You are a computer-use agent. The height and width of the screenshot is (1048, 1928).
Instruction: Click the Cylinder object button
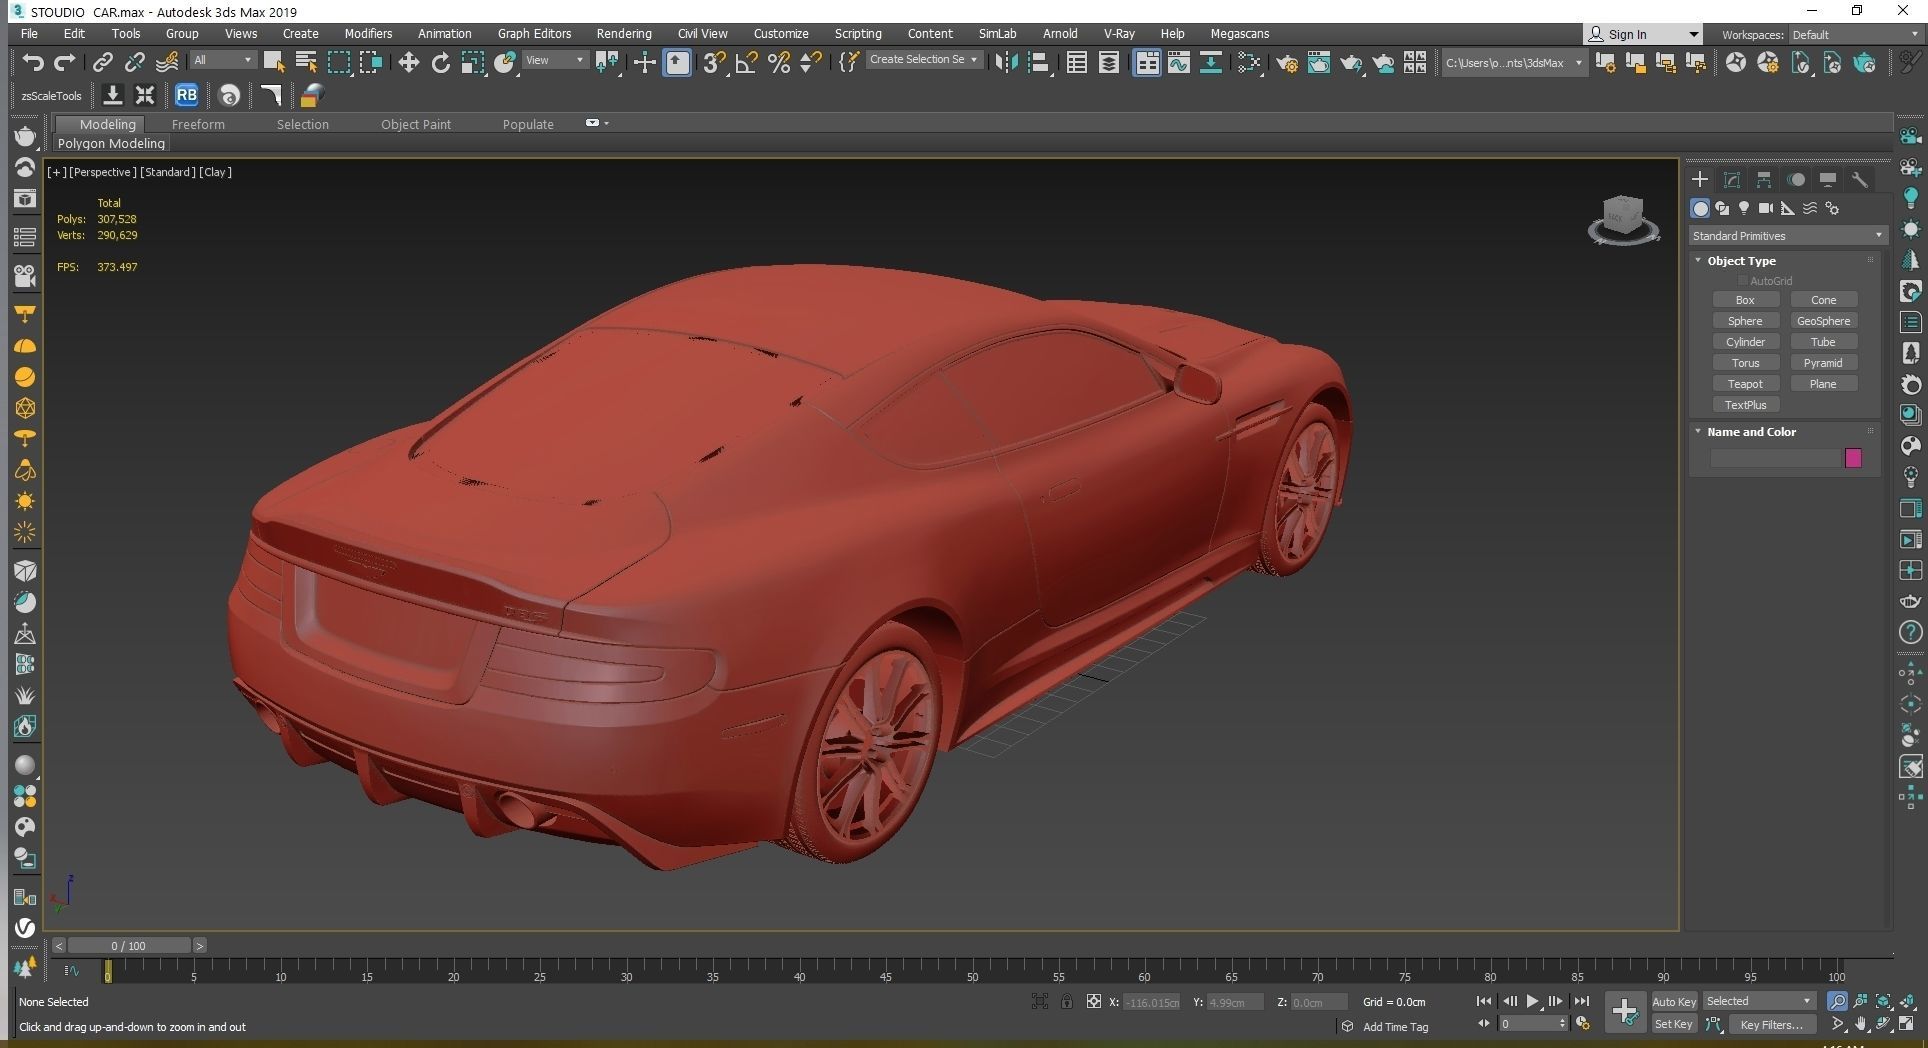[1745, 342]
